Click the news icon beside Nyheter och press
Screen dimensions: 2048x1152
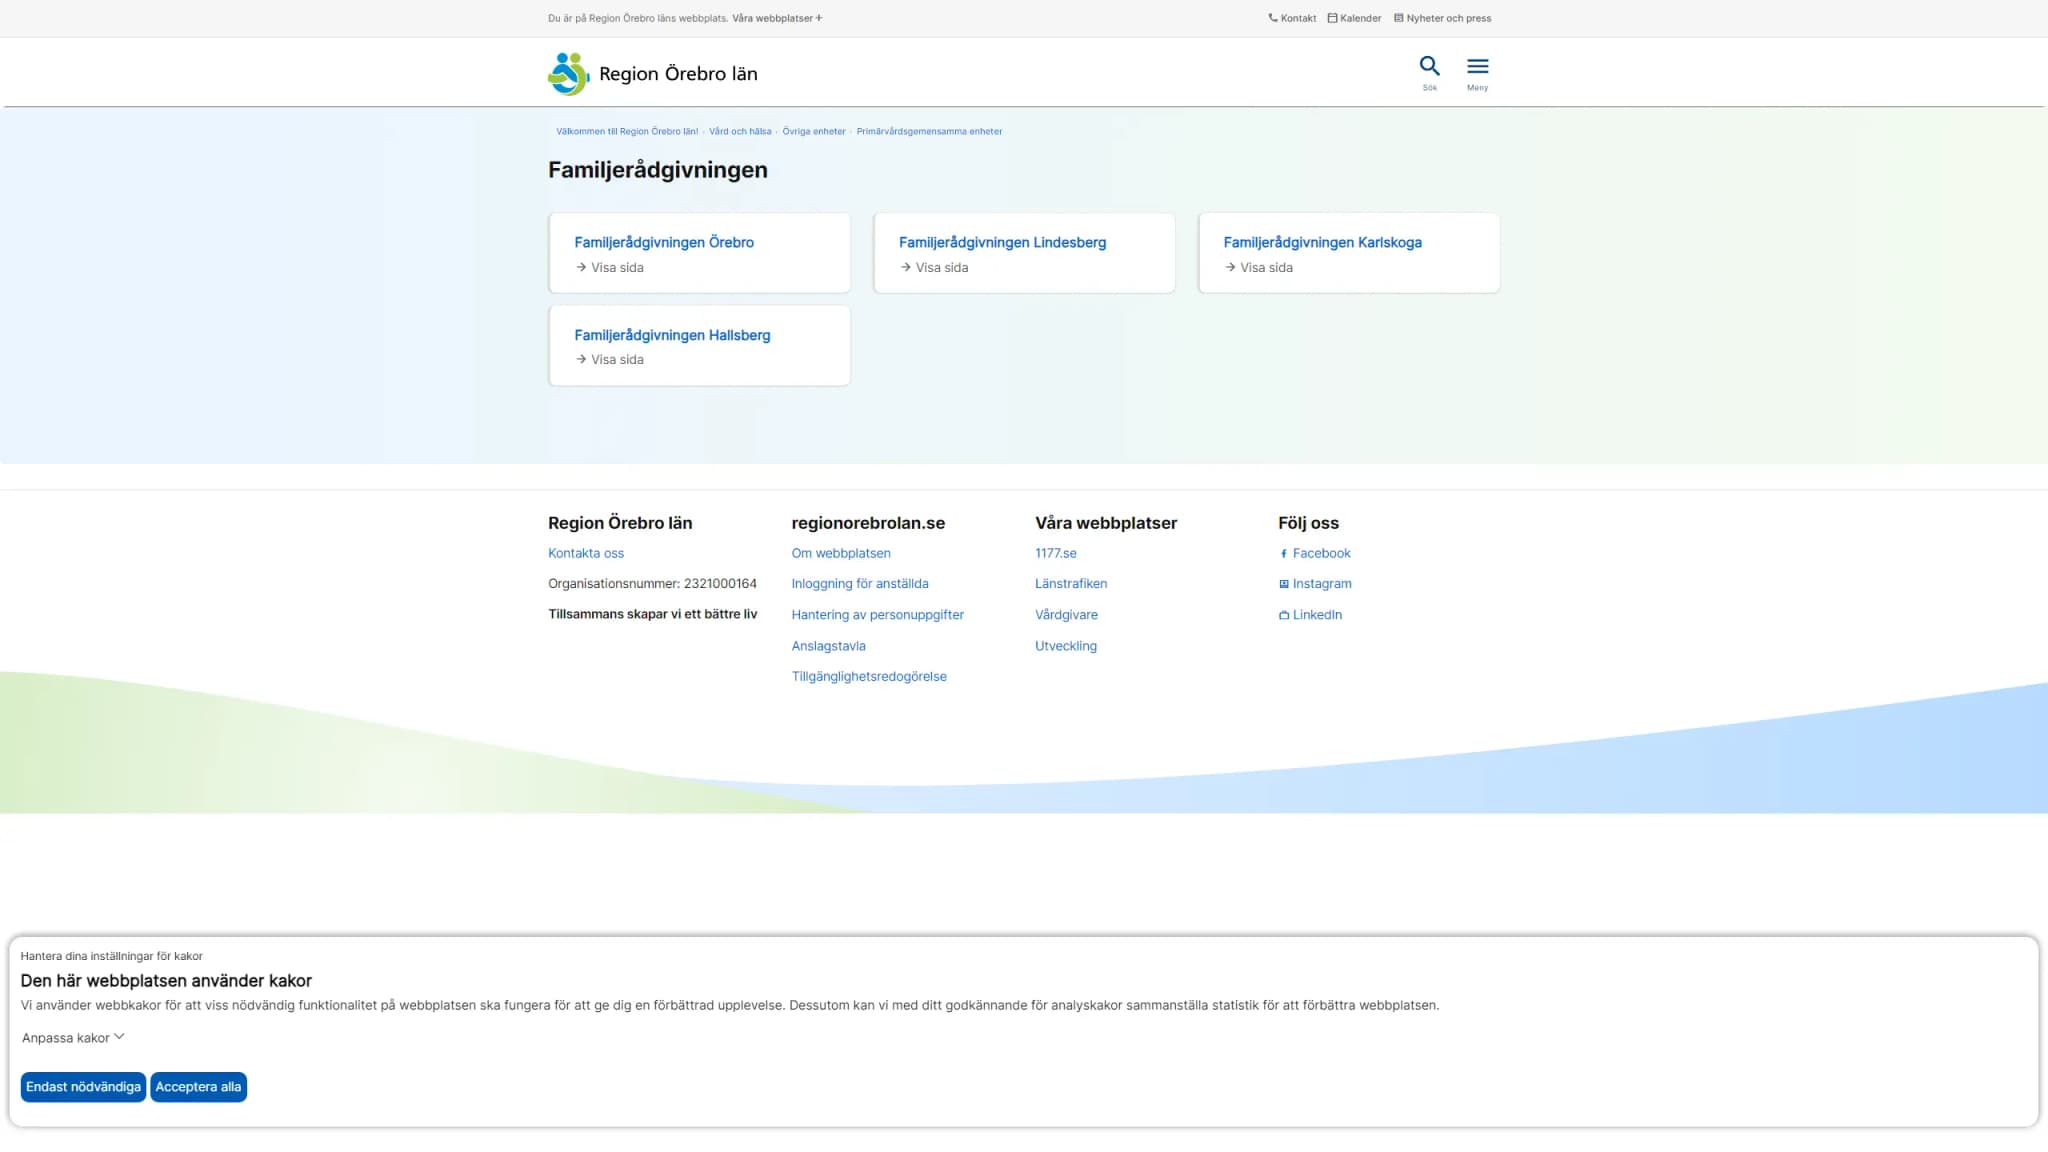click(1398, 18)
